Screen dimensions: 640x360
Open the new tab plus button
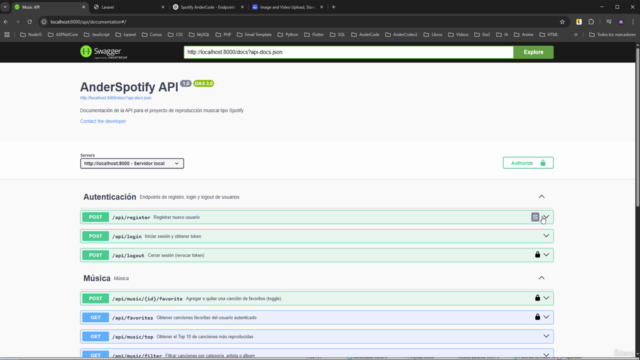click(x=333, y=7)
